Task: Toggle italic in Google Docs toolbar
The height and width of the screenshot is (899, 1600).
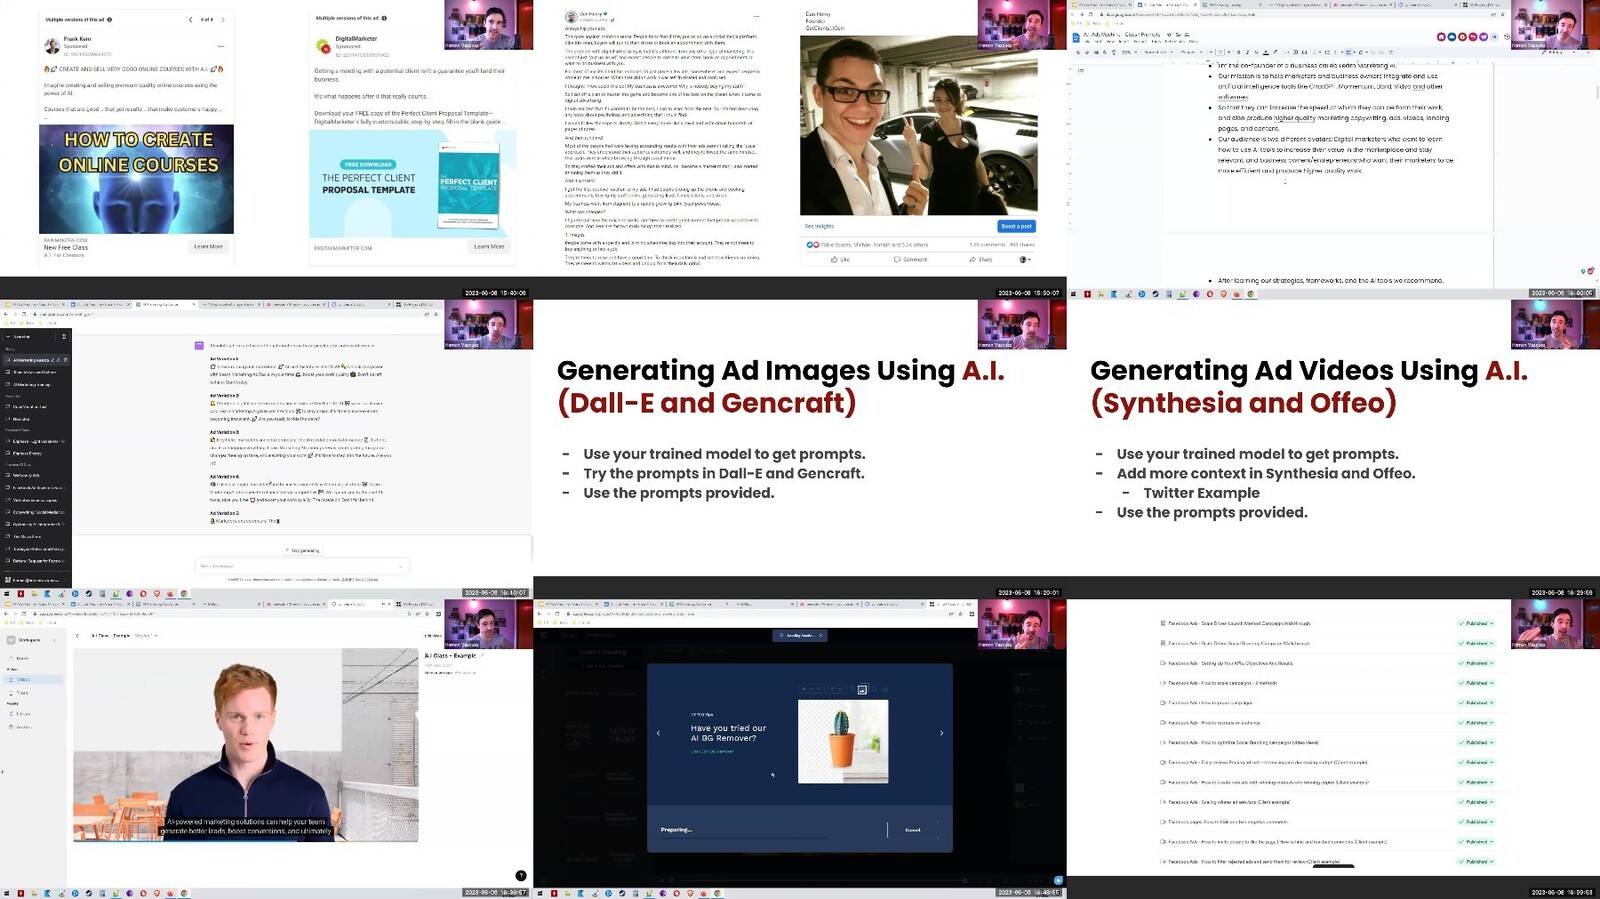Action: tap(1248, 52)
